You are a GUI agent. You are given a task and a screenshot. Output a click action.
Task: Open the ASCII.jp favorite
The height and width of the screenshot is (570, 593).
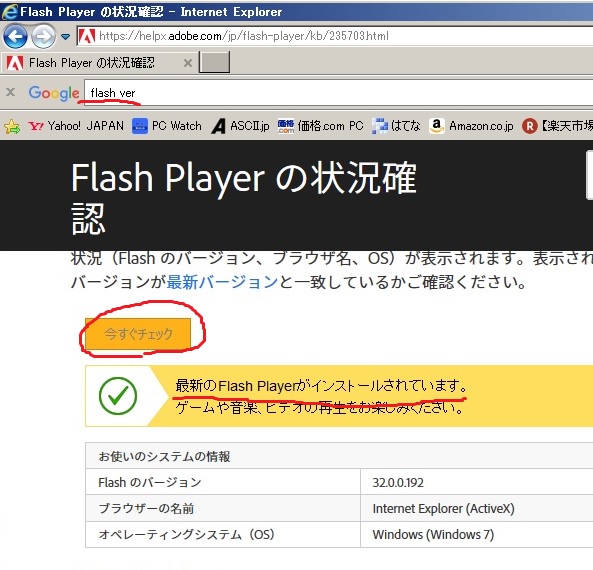pyautogui.click(x=241, y=126)
